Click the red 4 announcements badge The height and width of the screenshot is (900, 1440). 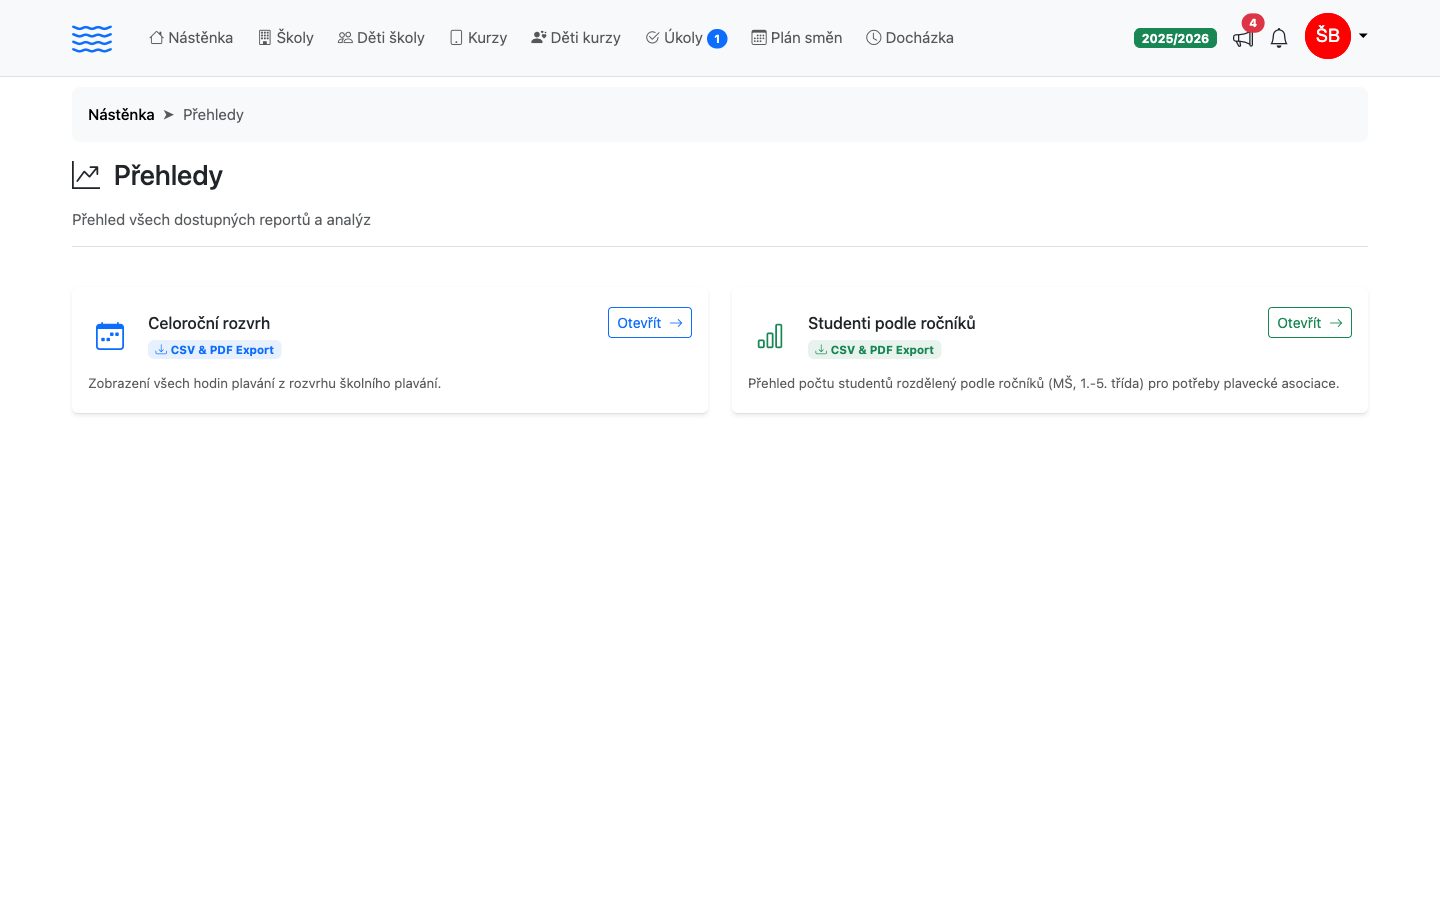coord(1253,23)
